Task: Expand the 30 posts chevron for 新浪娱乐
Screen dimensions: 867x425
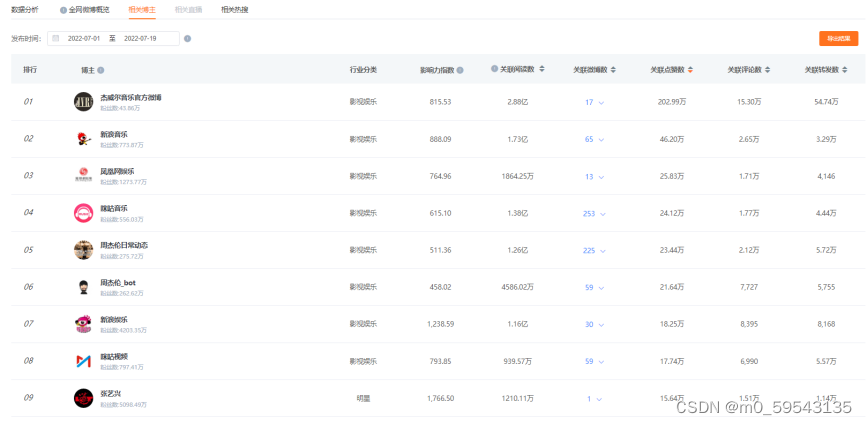Action: coord(601,324)
